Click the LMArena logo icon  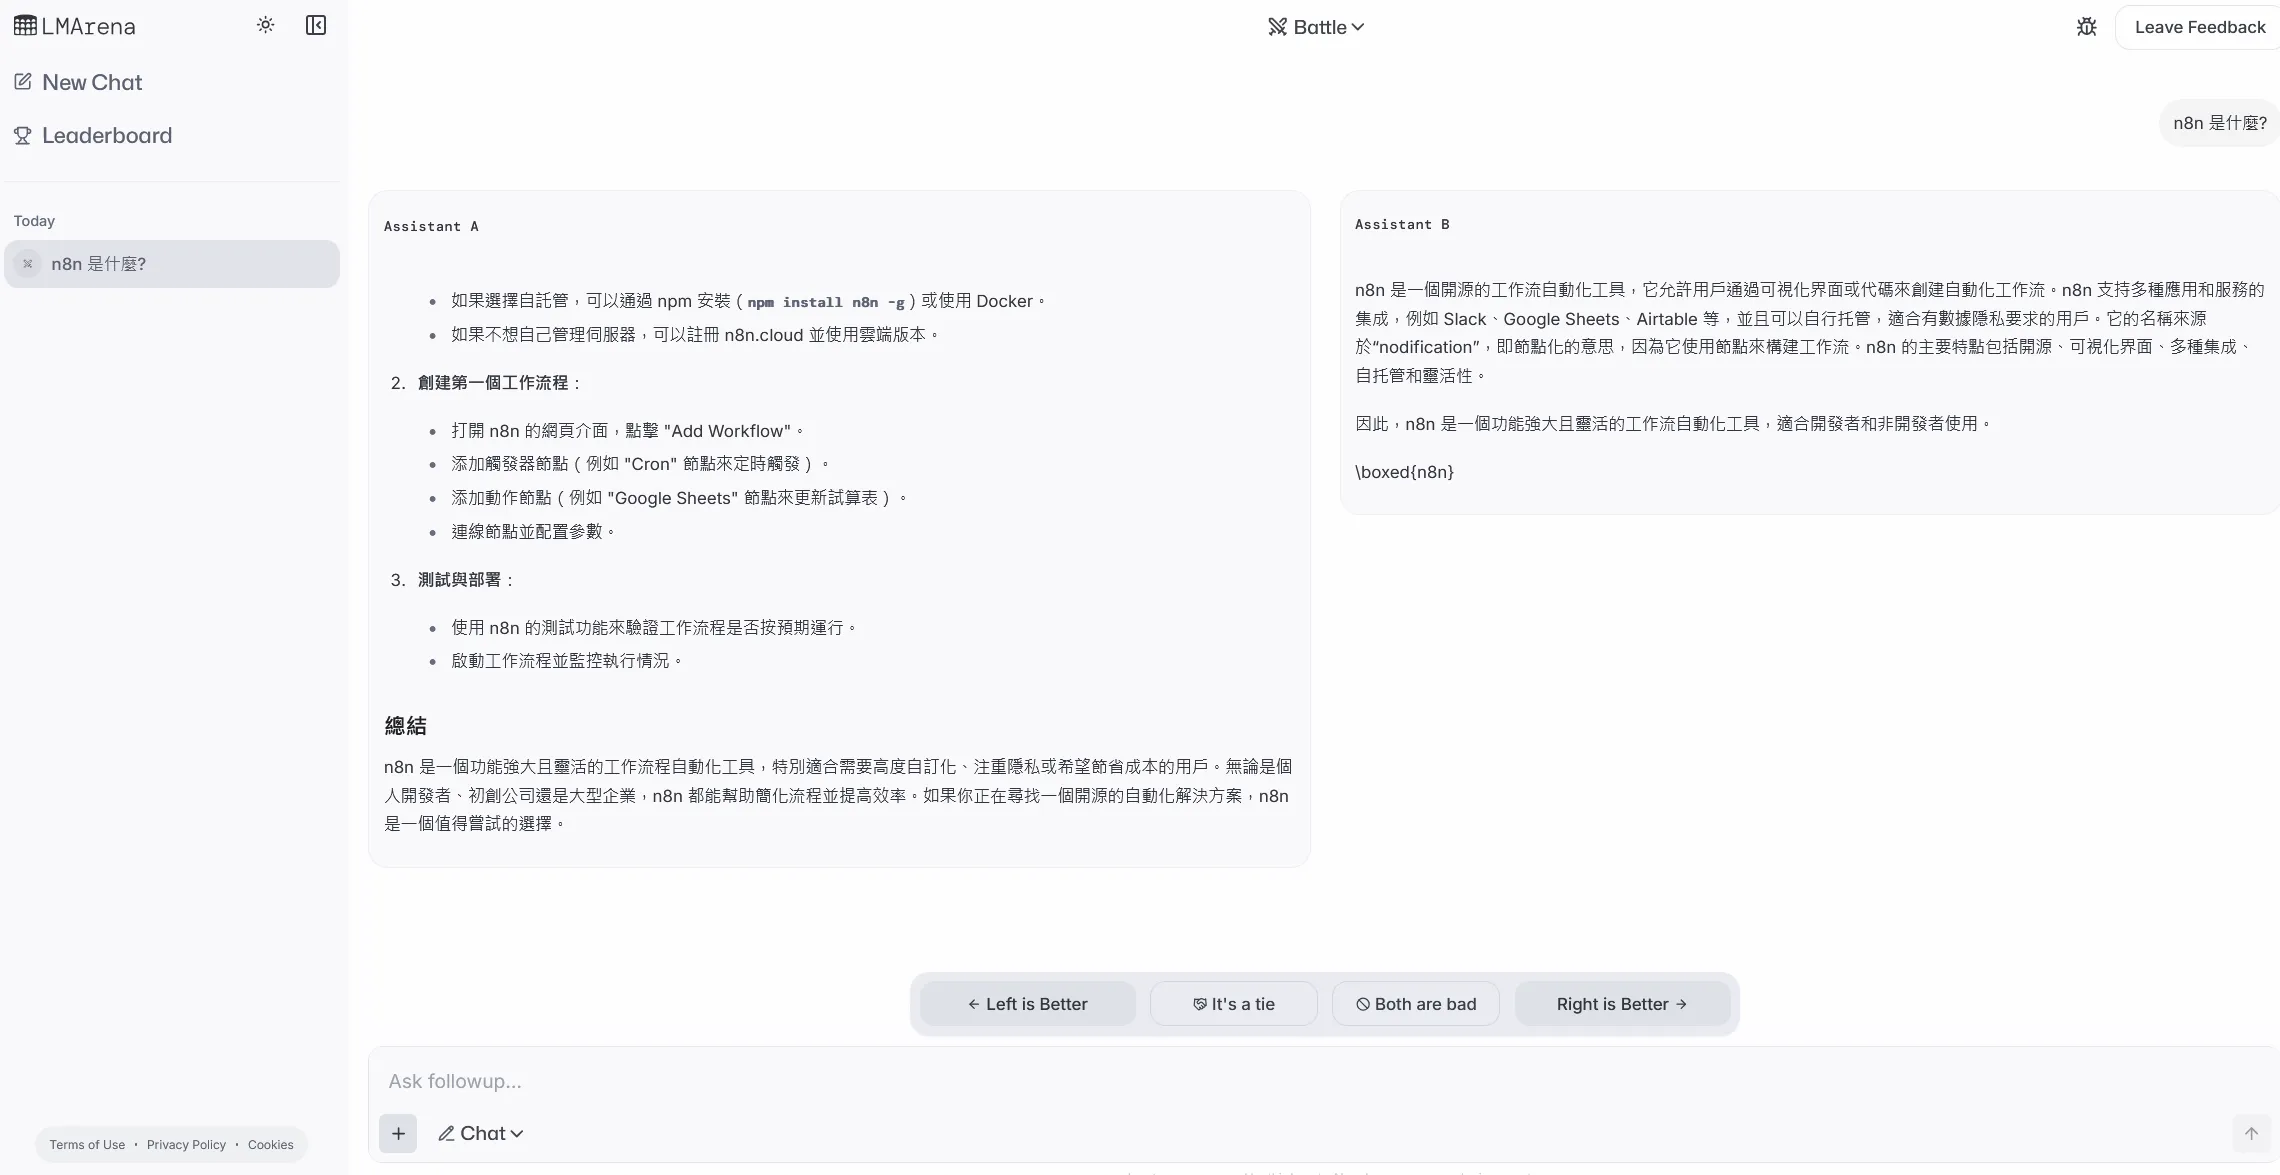[x=25, y=26]
